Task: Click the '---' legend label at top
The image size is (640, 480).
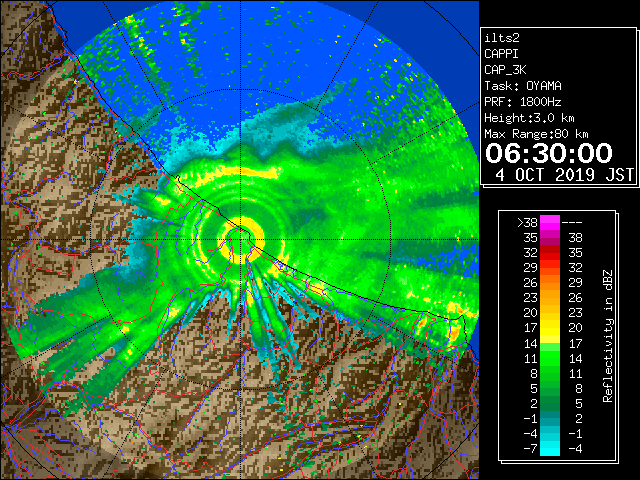Action: pyautogui.click(x=572, y=223)
